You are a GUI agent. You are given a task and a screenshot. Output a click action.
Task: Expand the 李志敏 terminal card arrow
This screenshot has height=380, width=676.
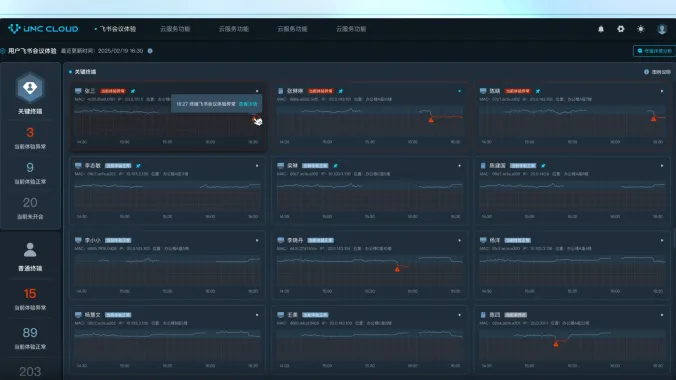coord(257,166)
